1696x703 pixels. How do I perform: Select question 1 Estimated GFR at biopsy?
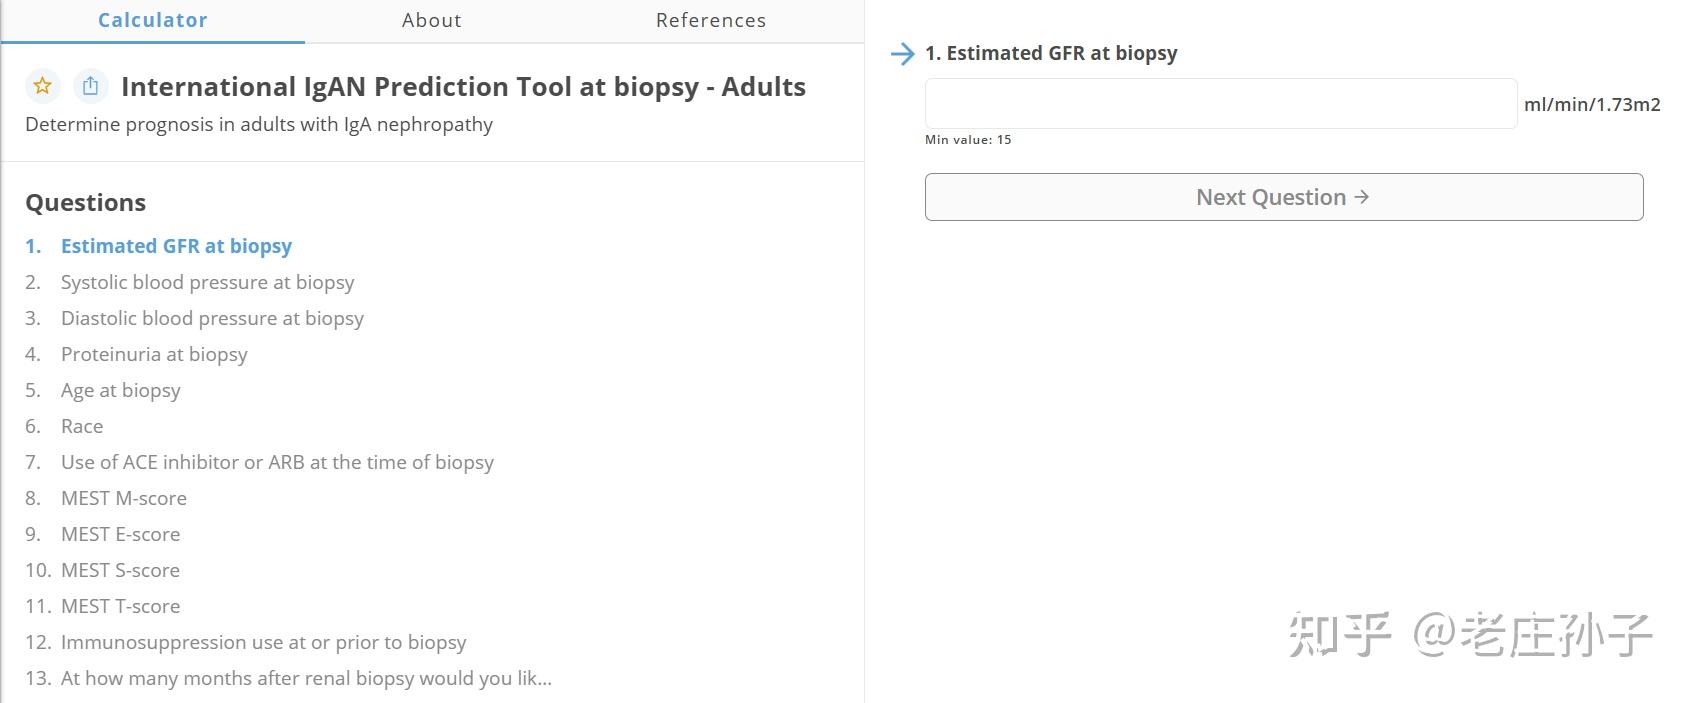(176, 246)
